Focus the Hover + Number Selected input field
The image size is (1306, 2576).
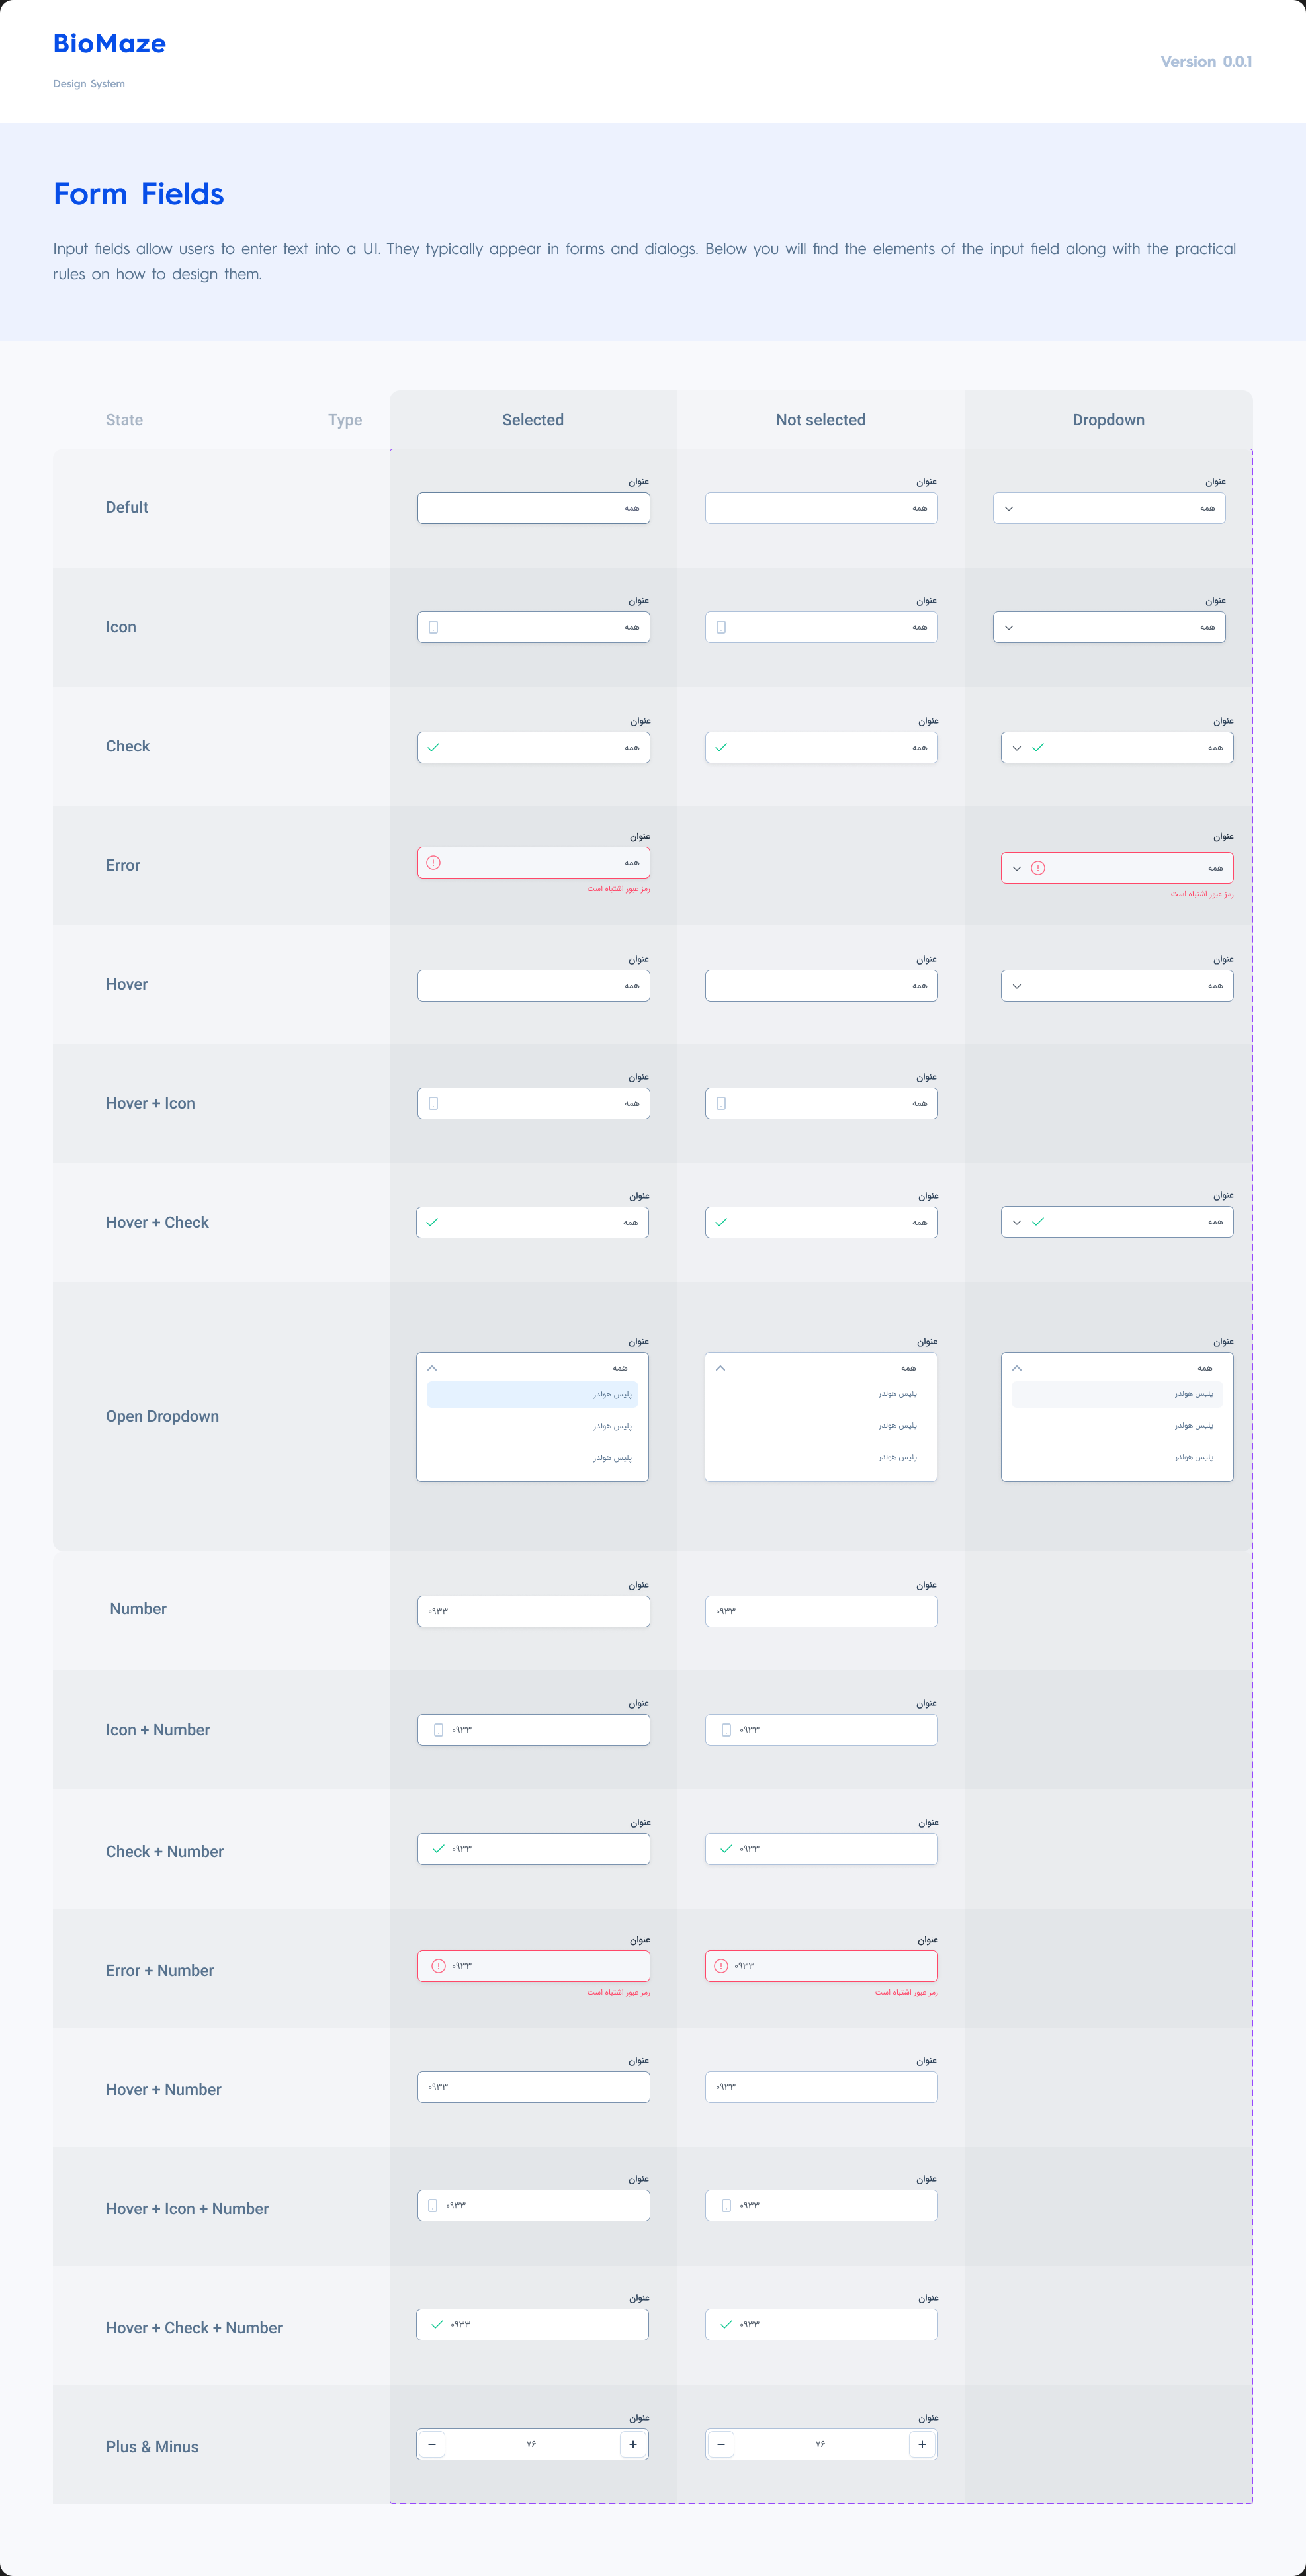pos(533,2087)
